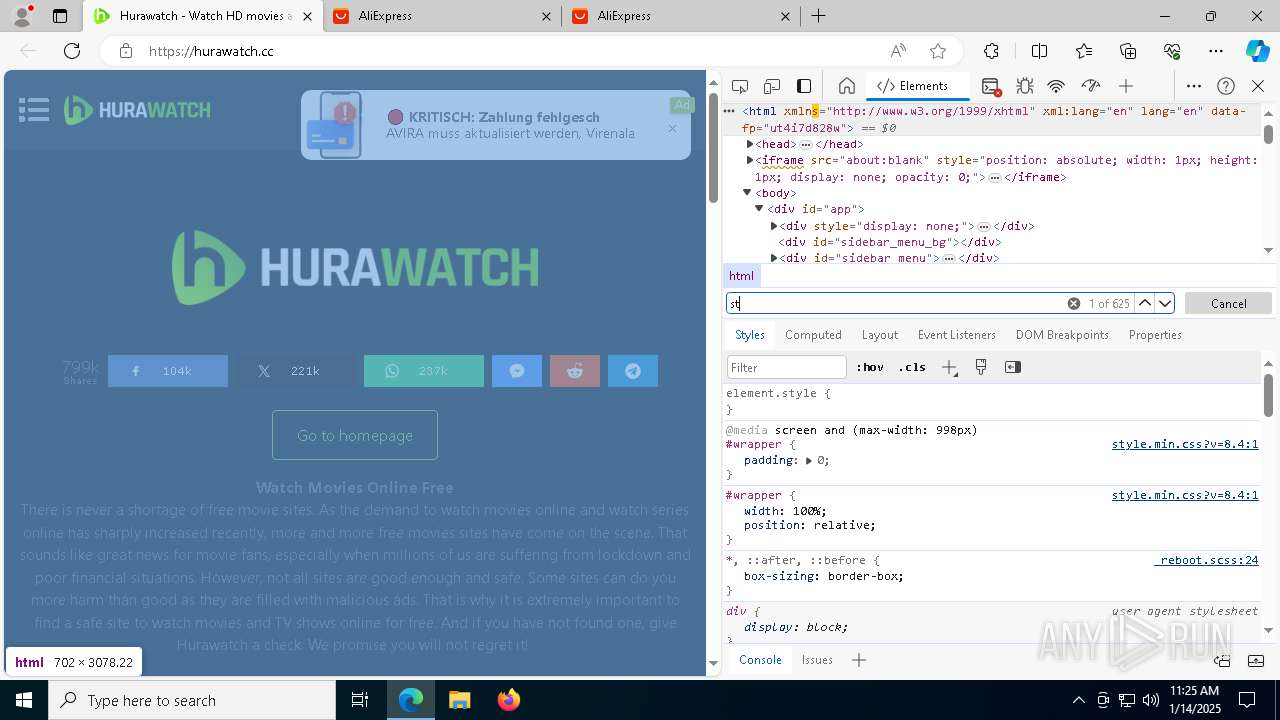Select Styles tab
This screenshot has height=720, width=1280.
click(x=749, y=335)
